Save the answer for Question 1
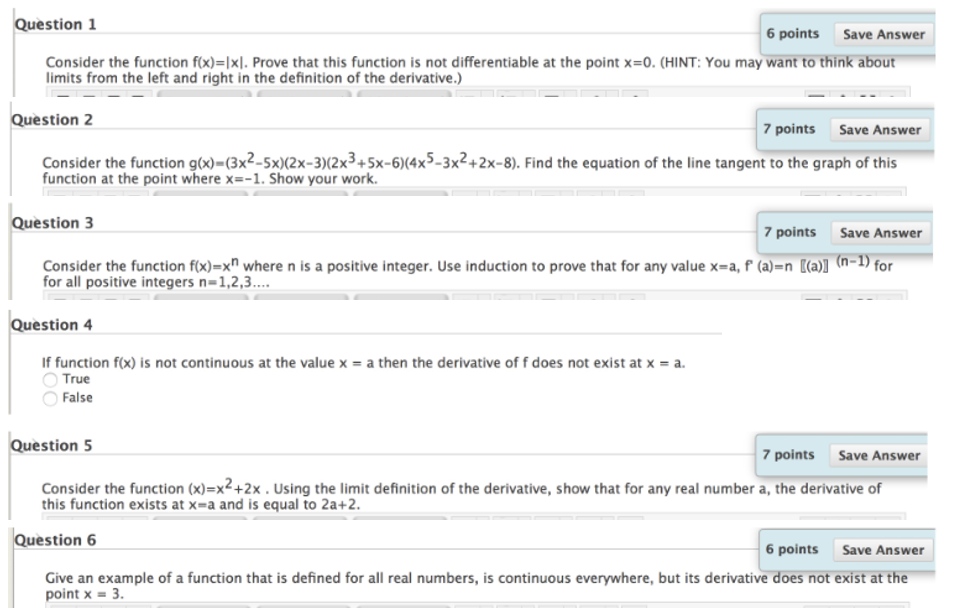 [885, 34]
